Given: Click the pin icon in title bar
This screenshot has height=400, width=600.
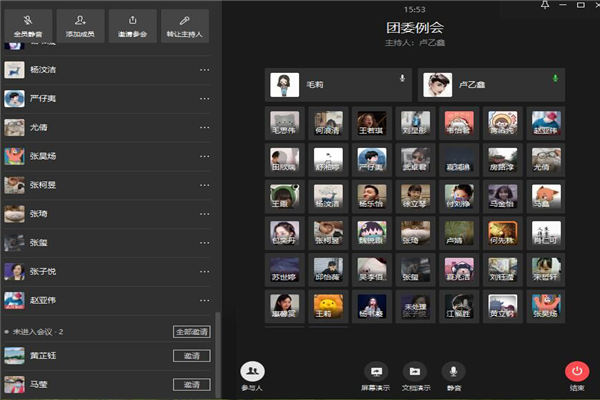Looking at the screenshot, I should coord(544,6).
